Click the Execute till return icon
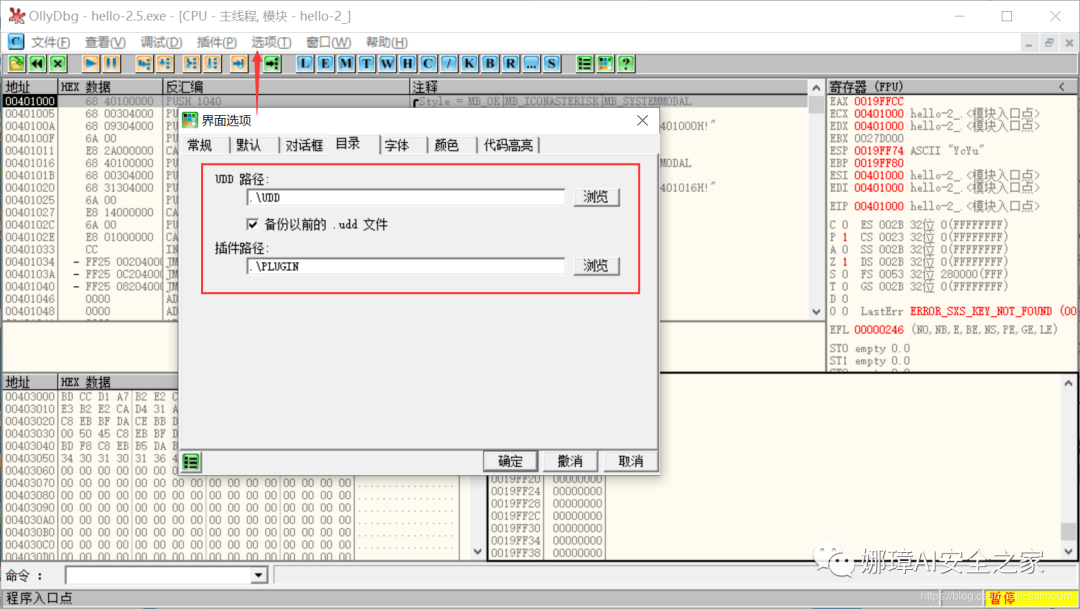This screenshot has height=609, width=1080. point(238,64)
